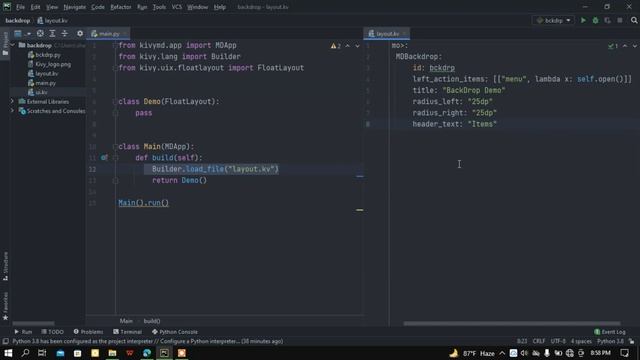Open the Problems tool window
The image size is (640, 360).
click(x=88, y=332)
